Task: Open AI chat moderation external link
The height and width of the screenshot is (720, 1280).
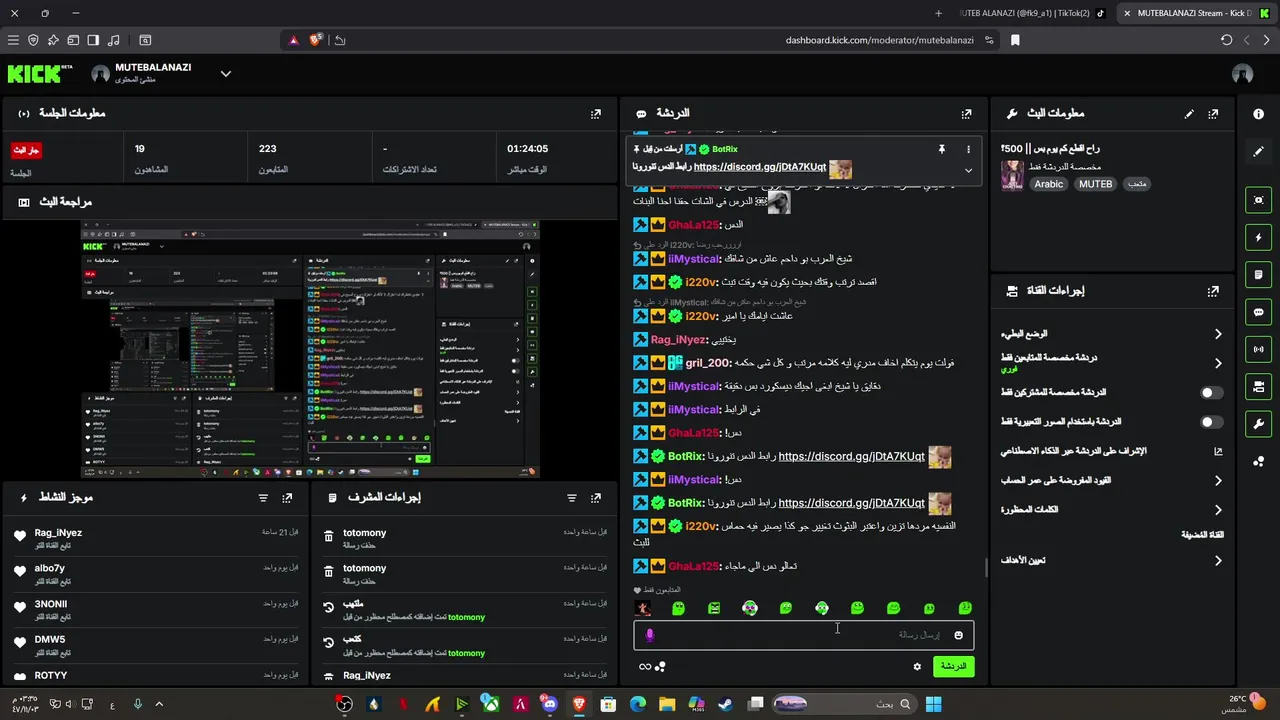Action: click(x=1218, y=452)
